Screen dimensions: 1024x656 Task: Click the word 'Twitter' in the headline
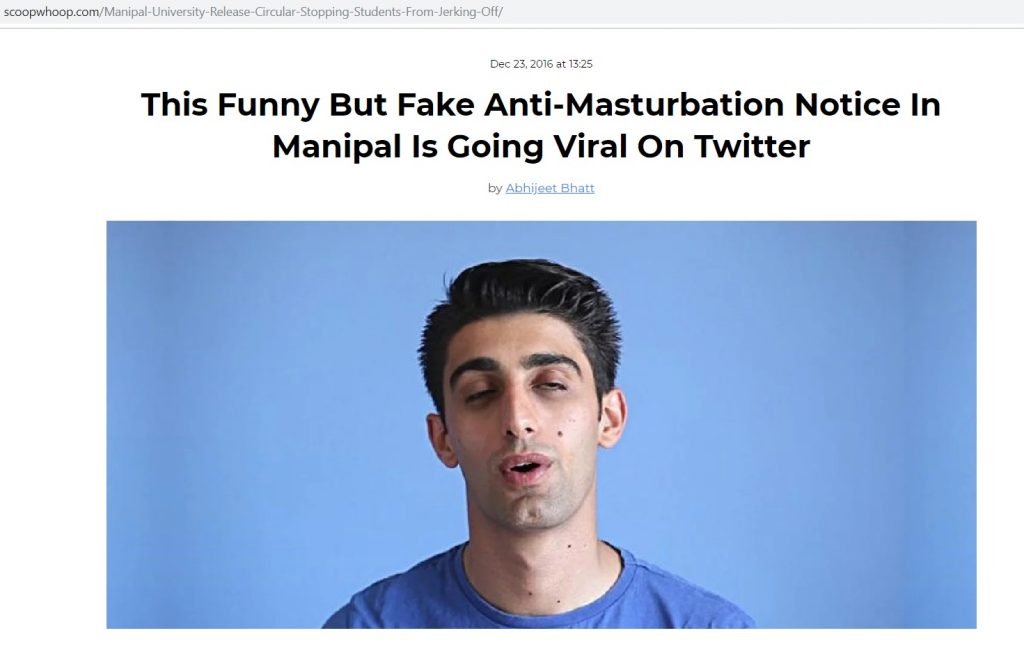tap(752, 146)
